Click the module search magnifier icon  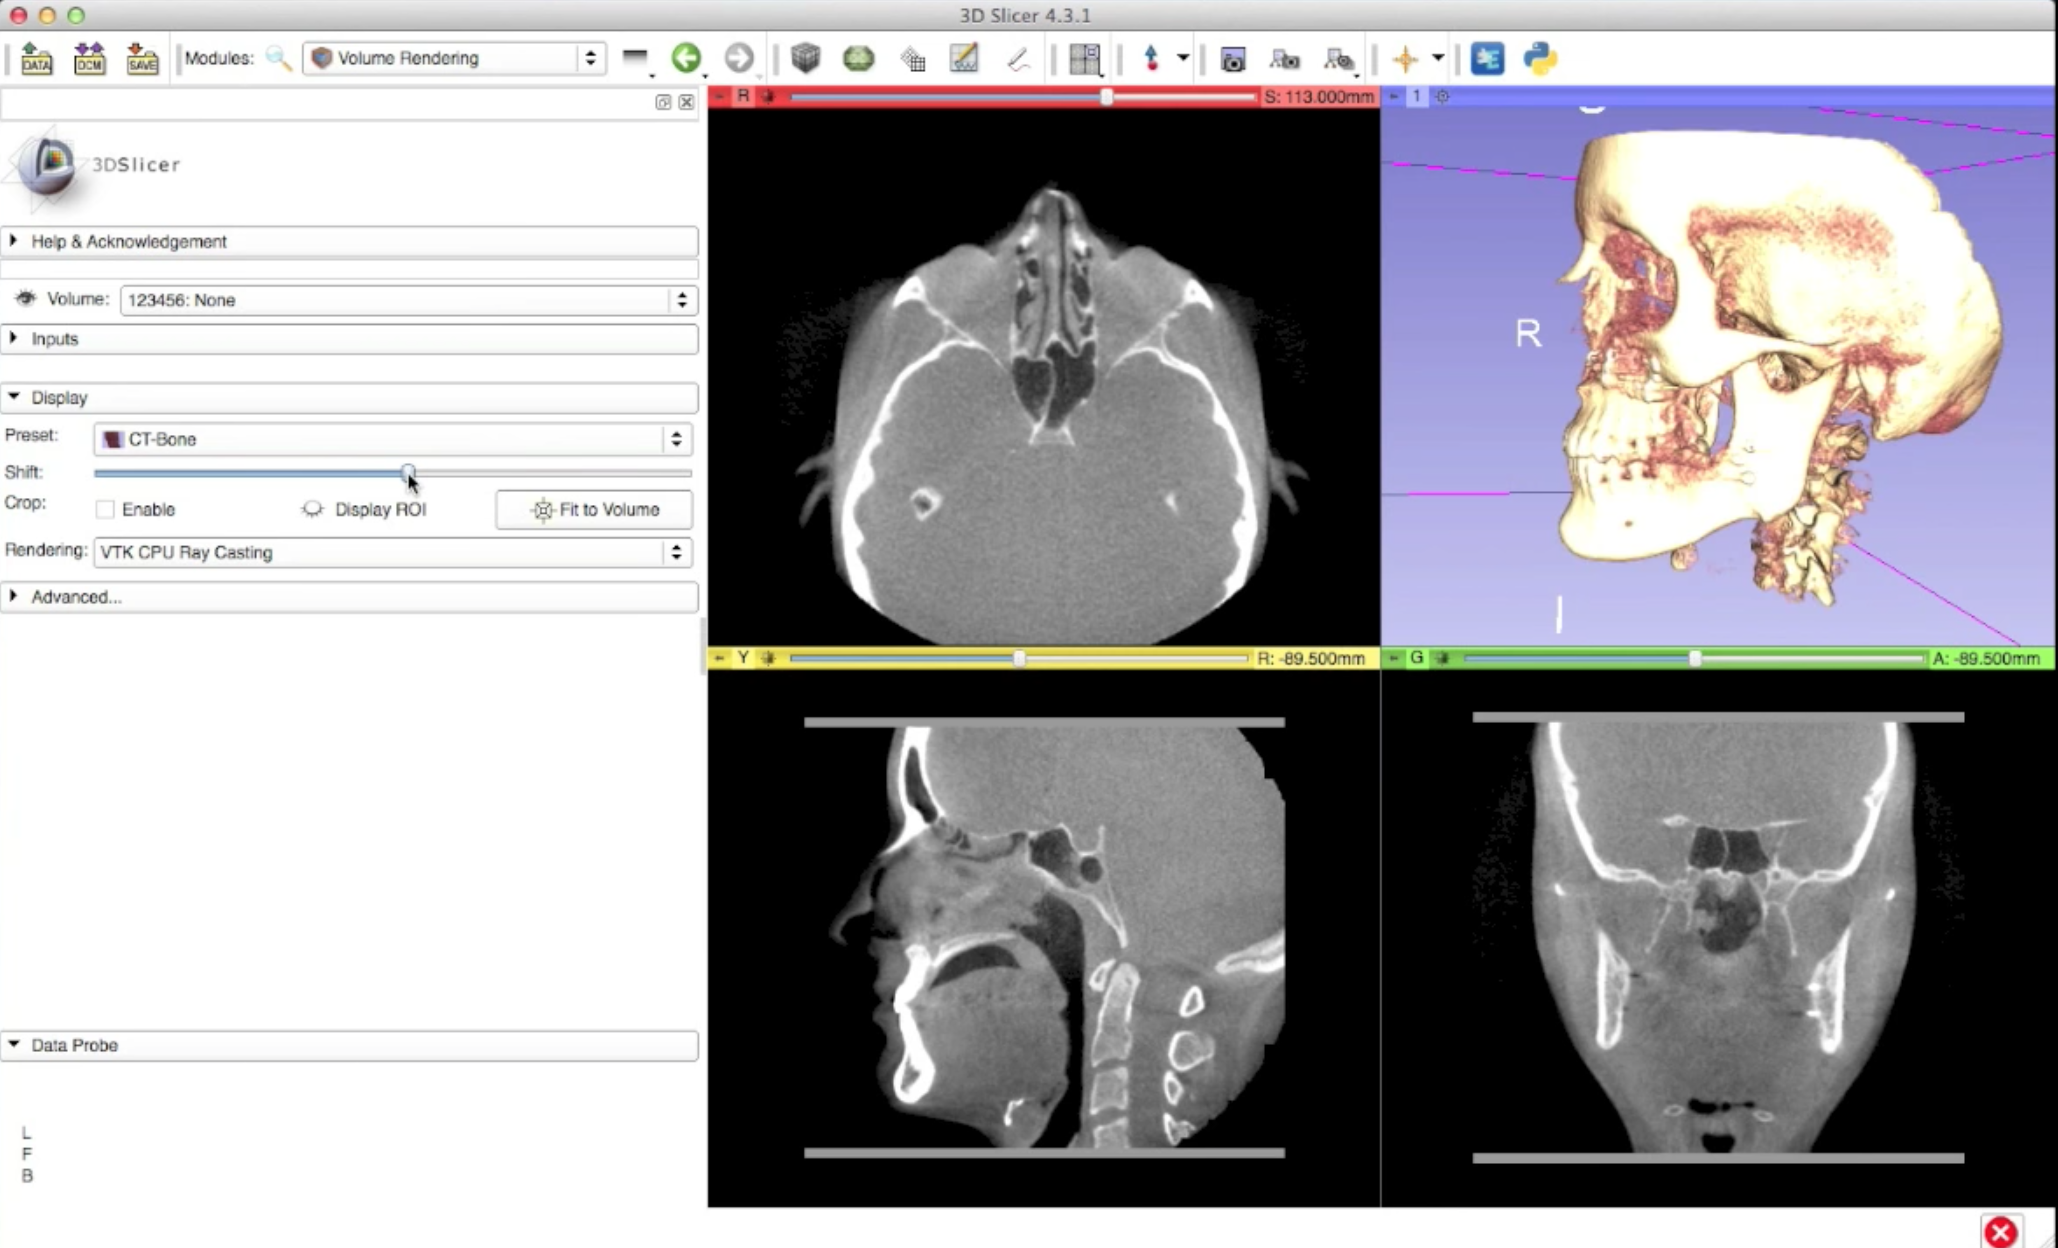pos(278,58)
